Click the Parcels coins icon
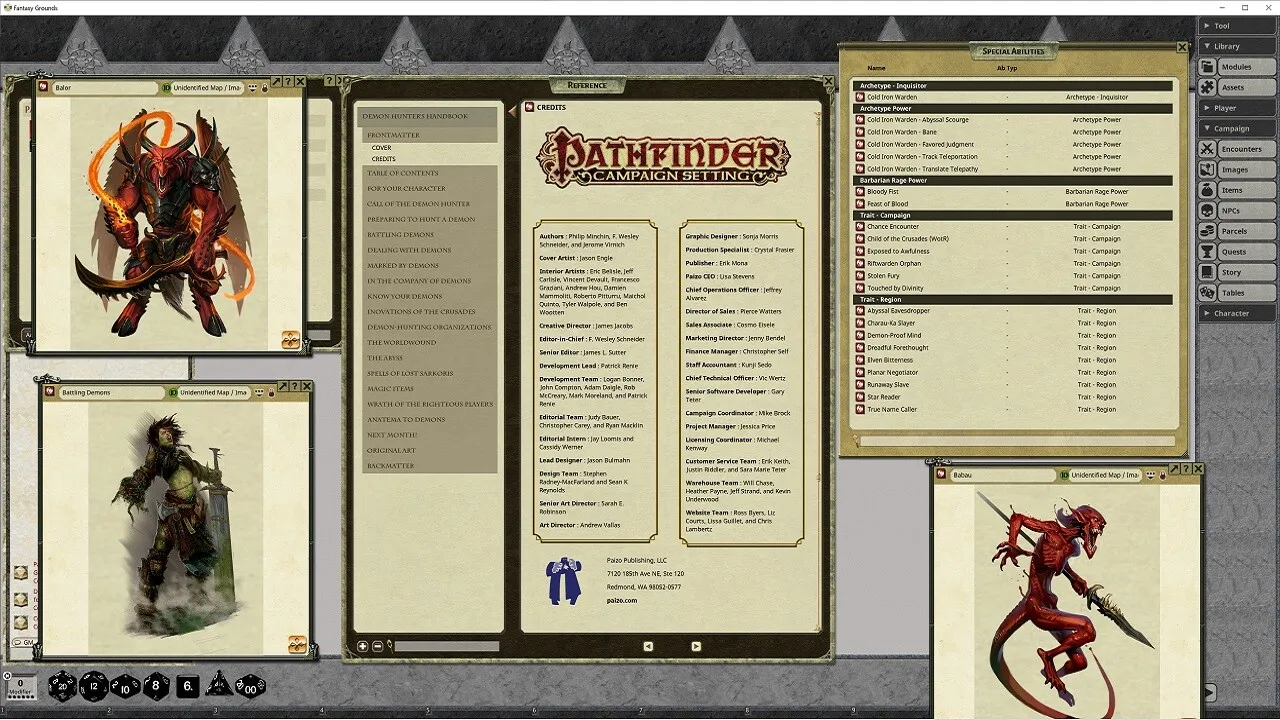1280x720 pixels. pos(1207,231)
